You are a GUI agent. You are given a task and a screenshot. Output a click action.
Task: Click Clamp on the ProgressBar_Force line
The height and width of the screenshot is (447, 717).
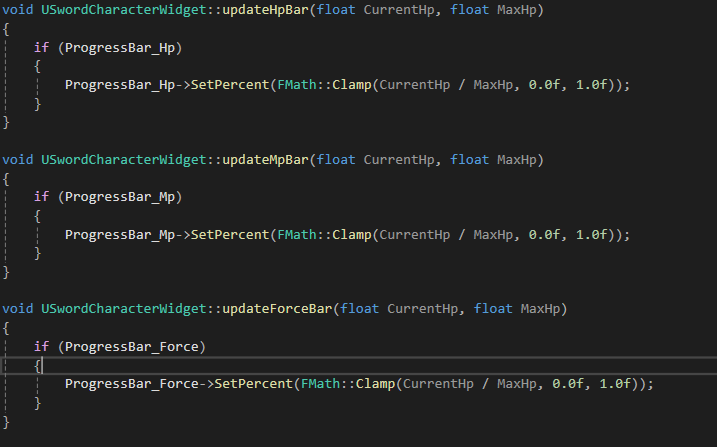click(376, 383)
